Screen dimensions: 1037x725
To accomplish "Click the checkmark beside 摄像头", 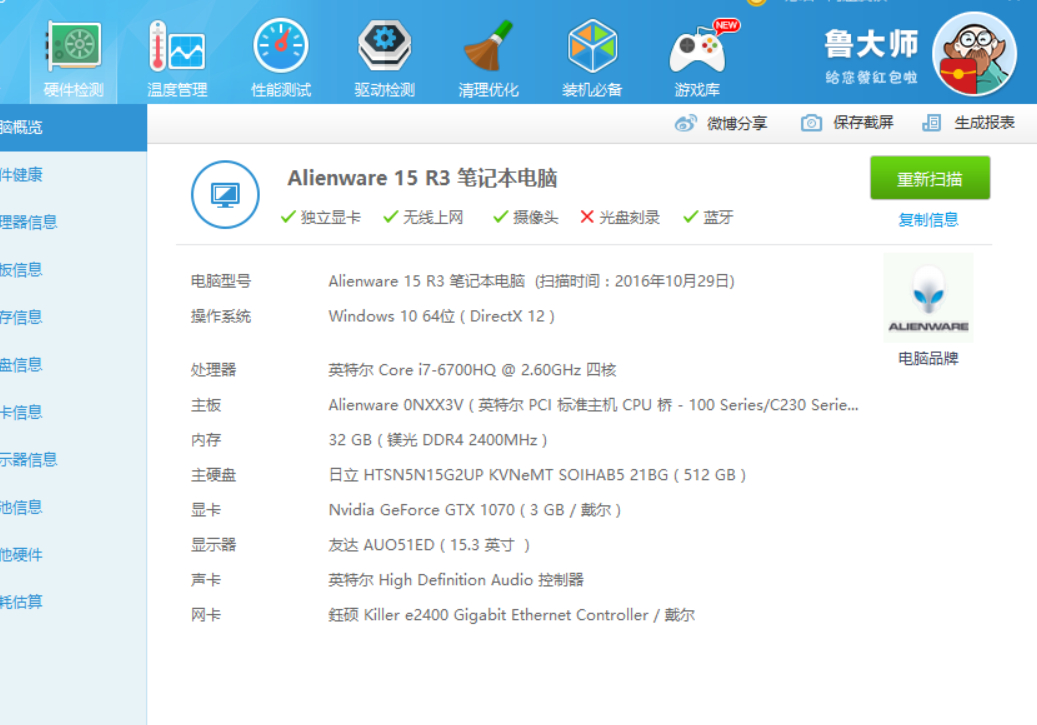I will [x=501, y=217].
